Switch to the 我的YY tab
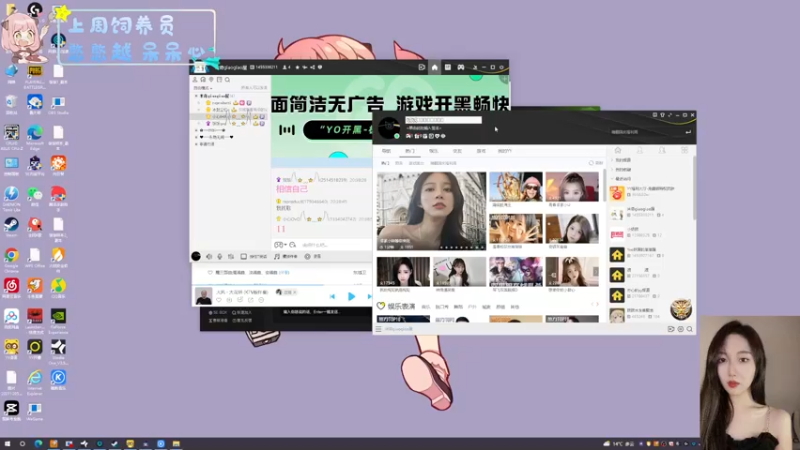Viewport: 800px width, 450px height. tap(505, 151)
